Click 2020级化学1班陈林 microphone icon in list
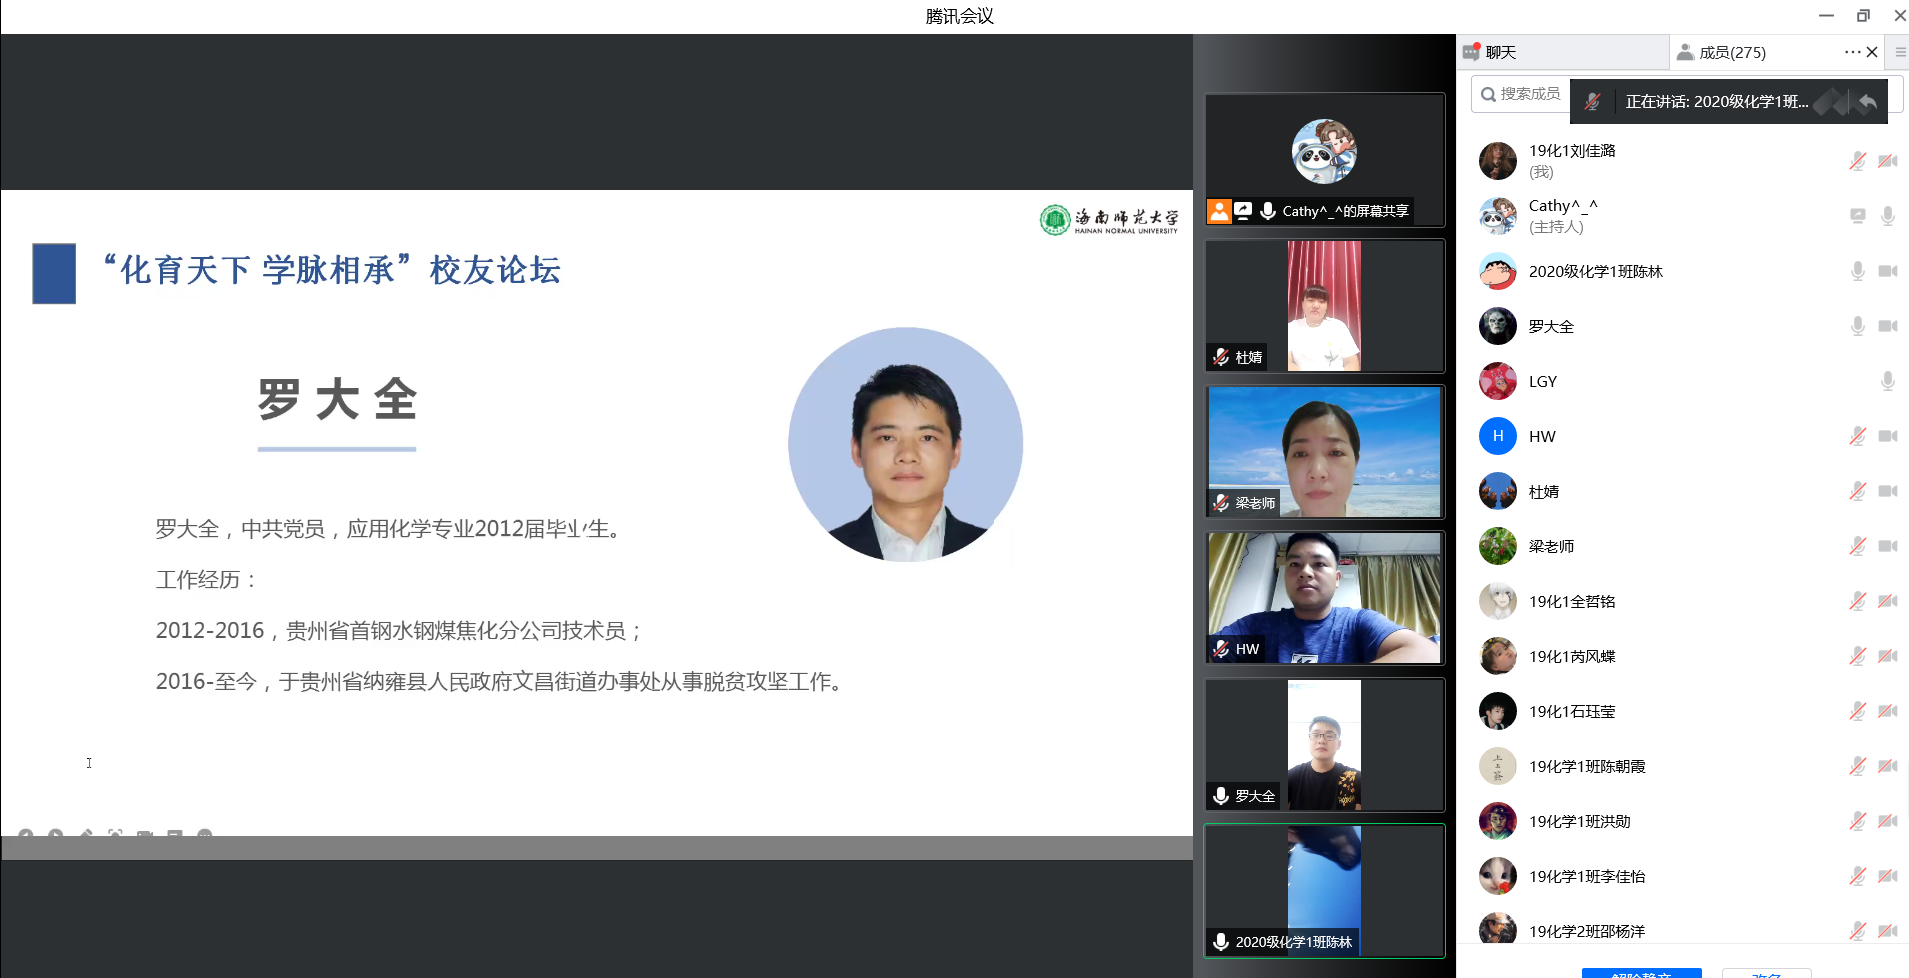Screen dimensions: 1909x978 point(1857,271)
